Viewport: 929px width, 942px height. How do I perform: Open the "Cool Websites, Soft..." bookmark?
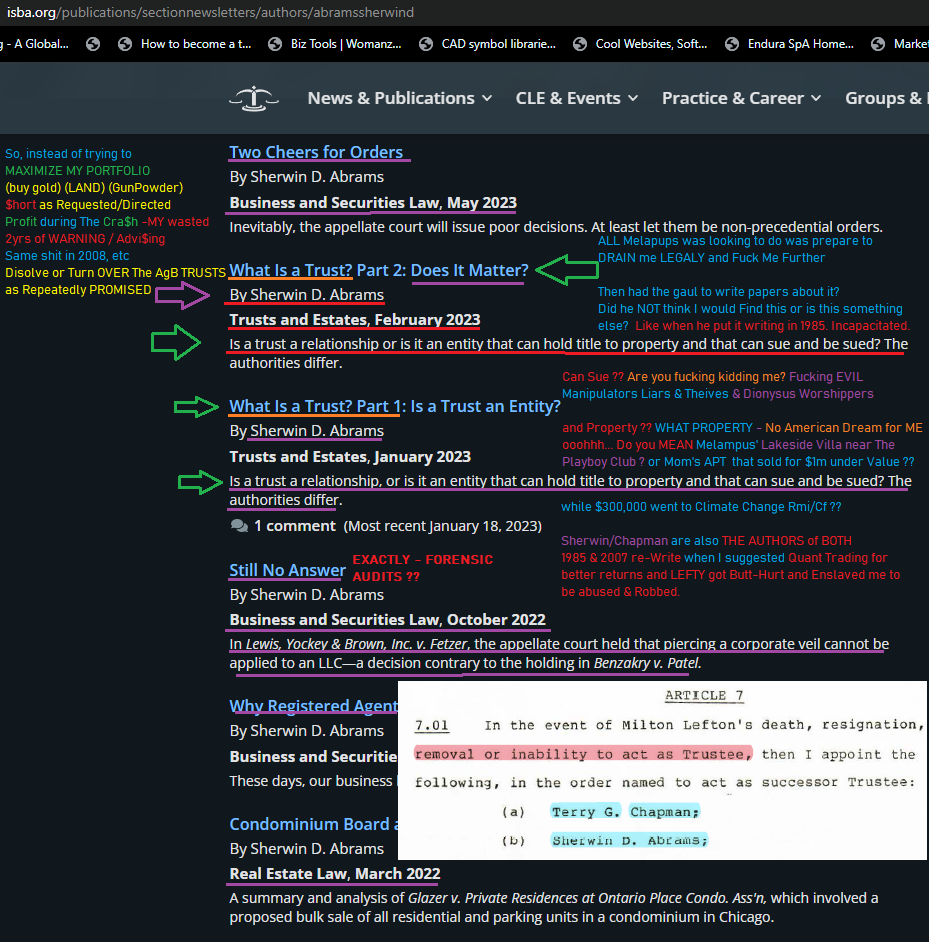640,44
